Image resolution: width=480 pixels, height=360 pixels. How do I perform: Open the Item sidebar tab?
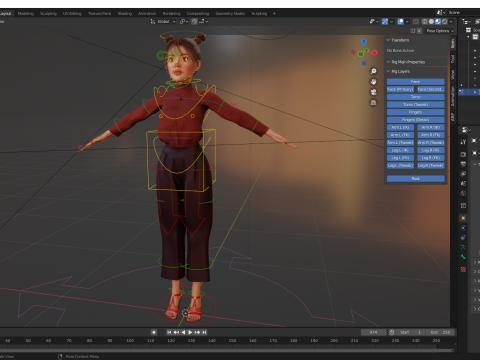tap(452, 43)
